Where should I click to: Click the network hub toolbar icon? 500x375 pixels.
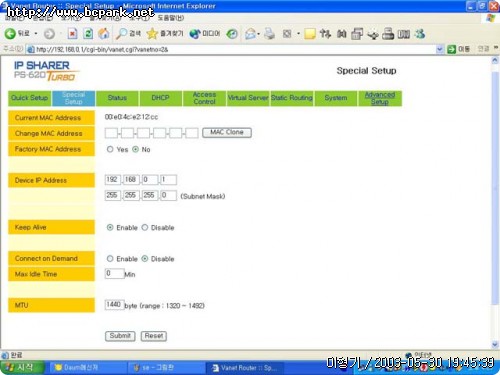(373, 34)
